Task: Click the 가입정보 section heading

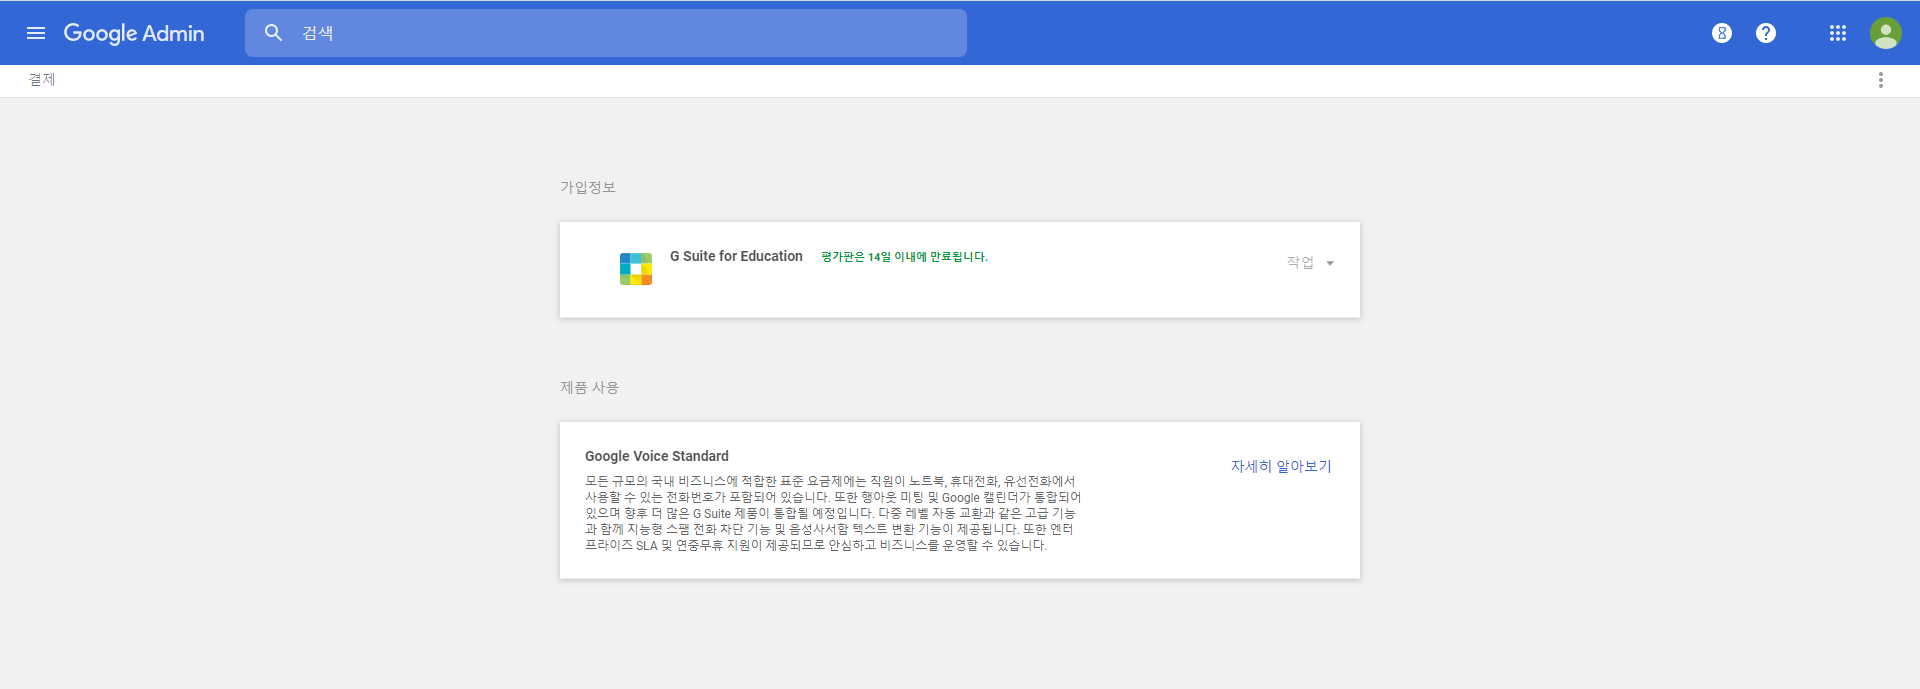Action: coord(588,187)
